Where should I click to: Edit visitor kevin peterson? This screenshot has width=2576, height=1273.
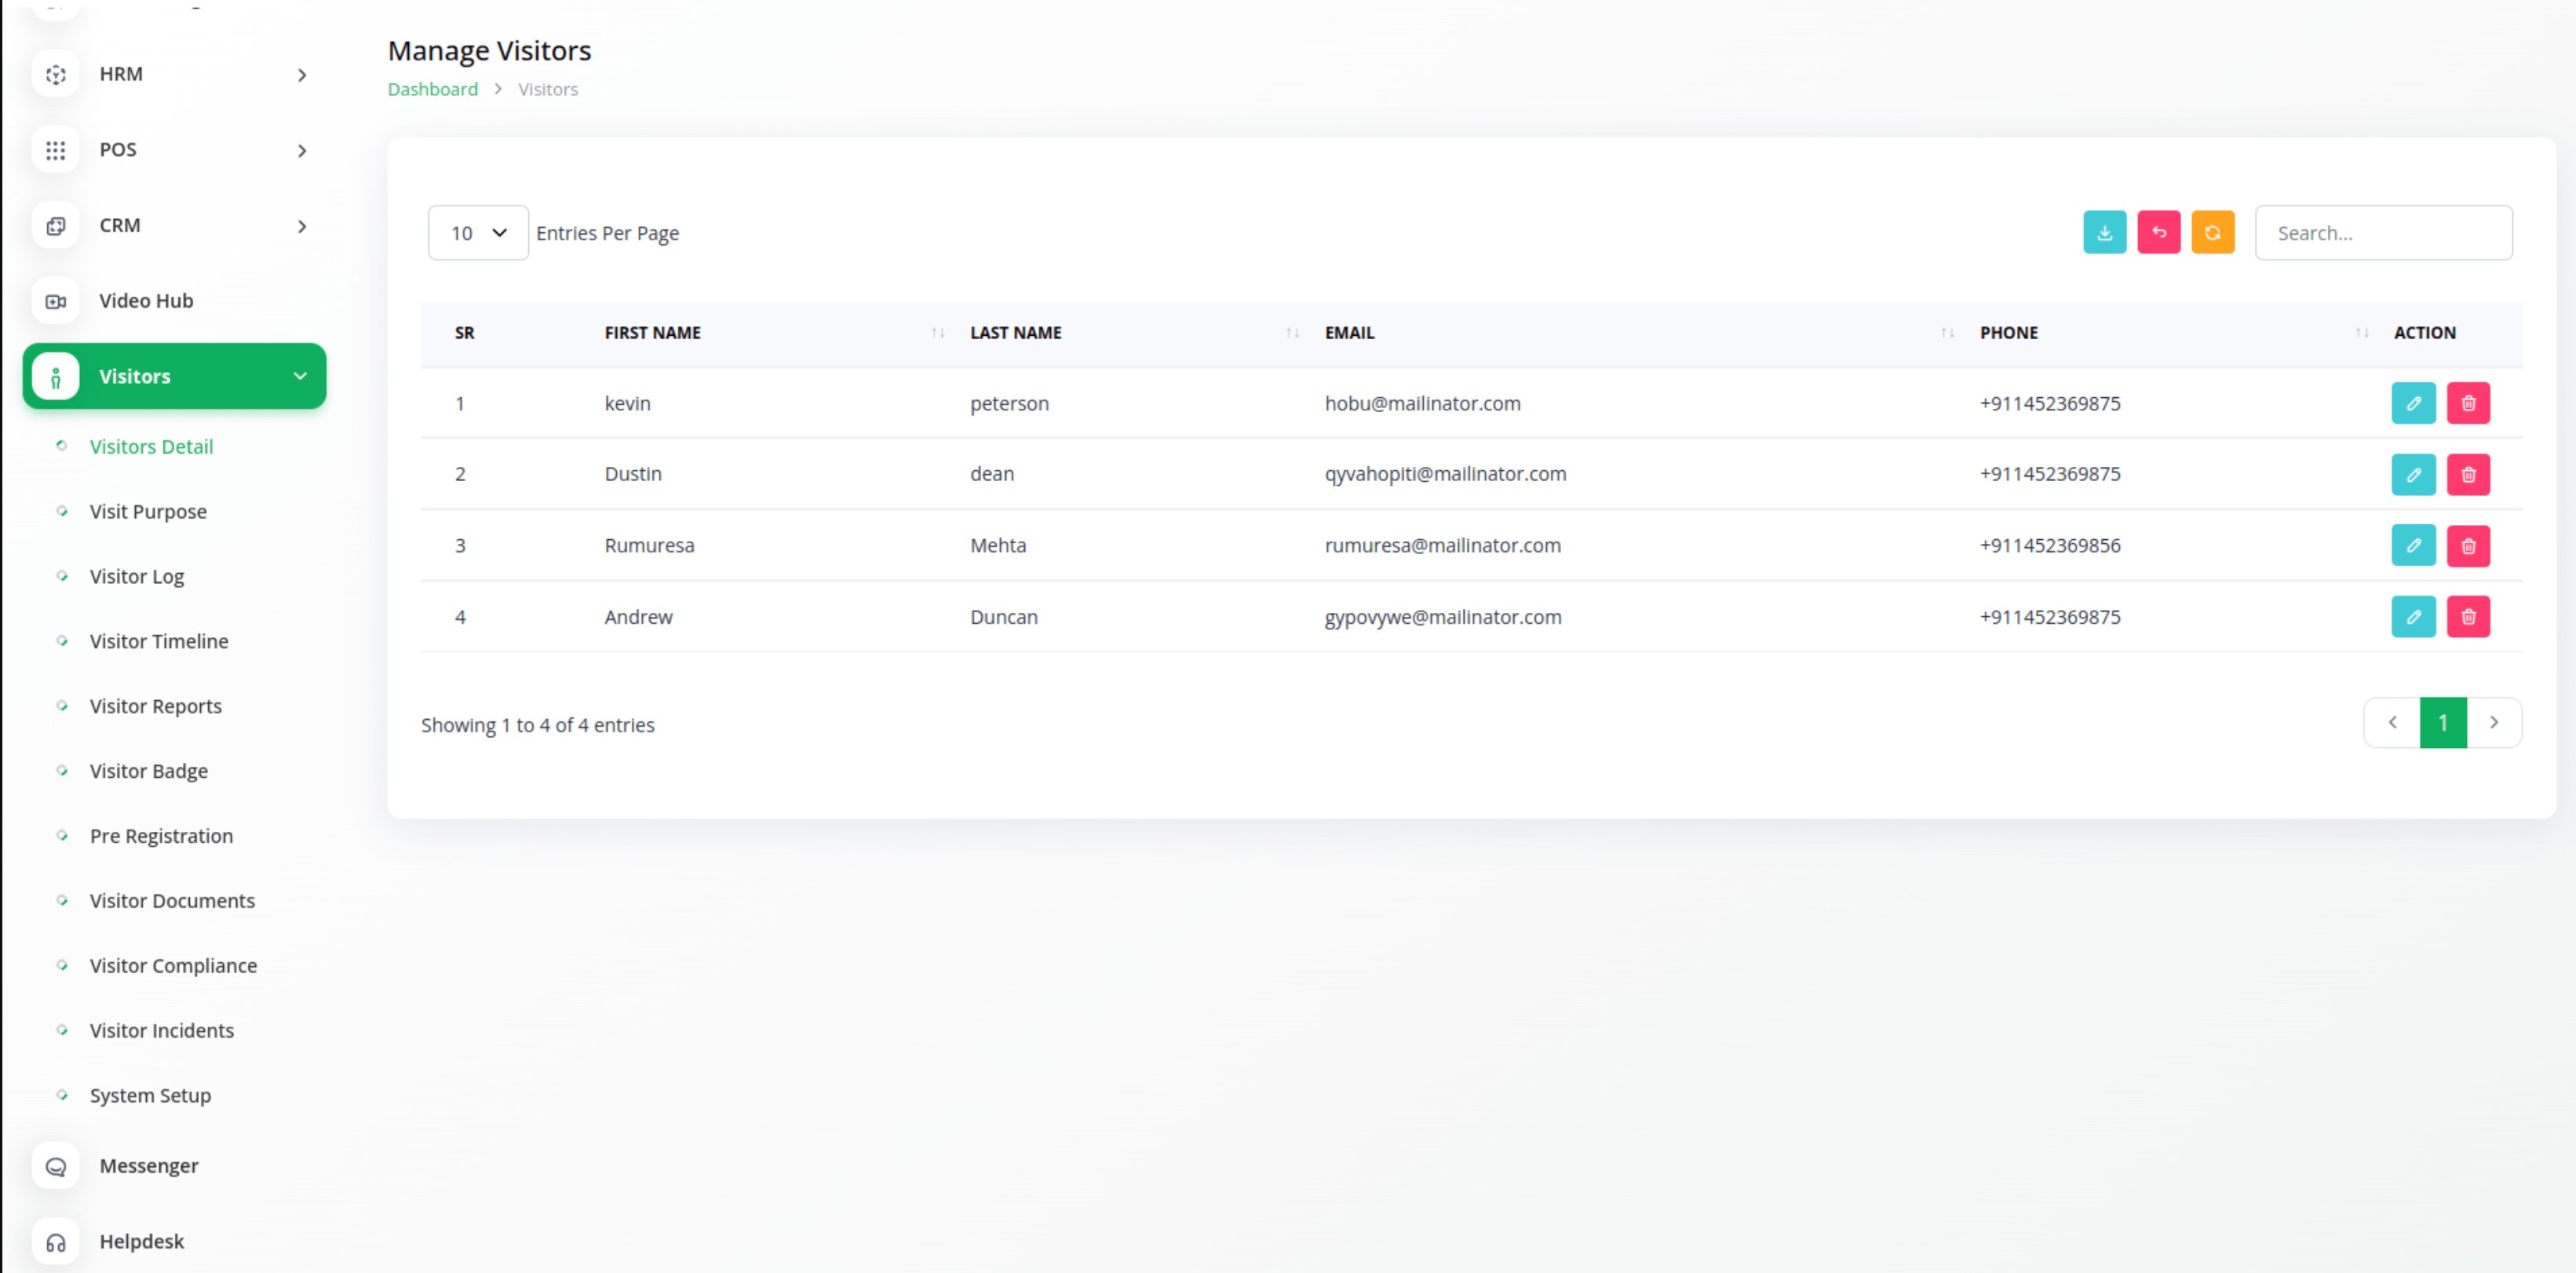point(2413,404)
